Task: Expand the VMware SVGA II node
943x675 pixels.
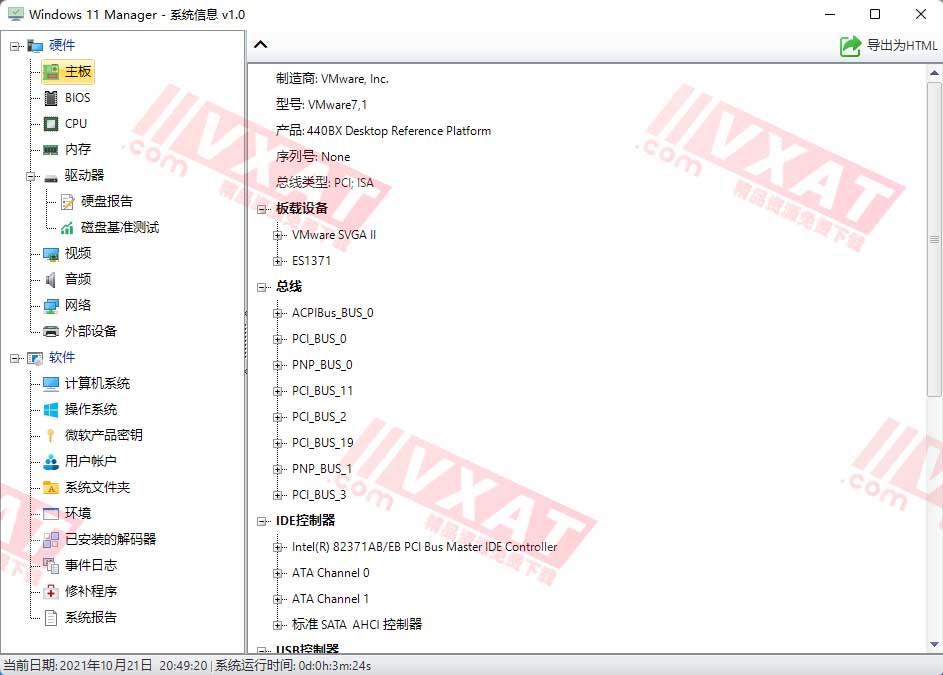Action: tap(278, 235)
